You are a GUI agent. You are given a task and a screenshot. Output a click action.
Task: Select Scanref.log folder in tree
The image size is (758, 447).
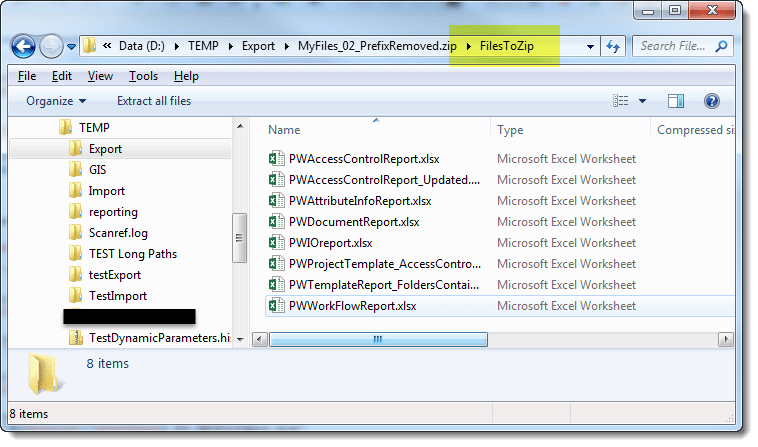click(118, 233)
